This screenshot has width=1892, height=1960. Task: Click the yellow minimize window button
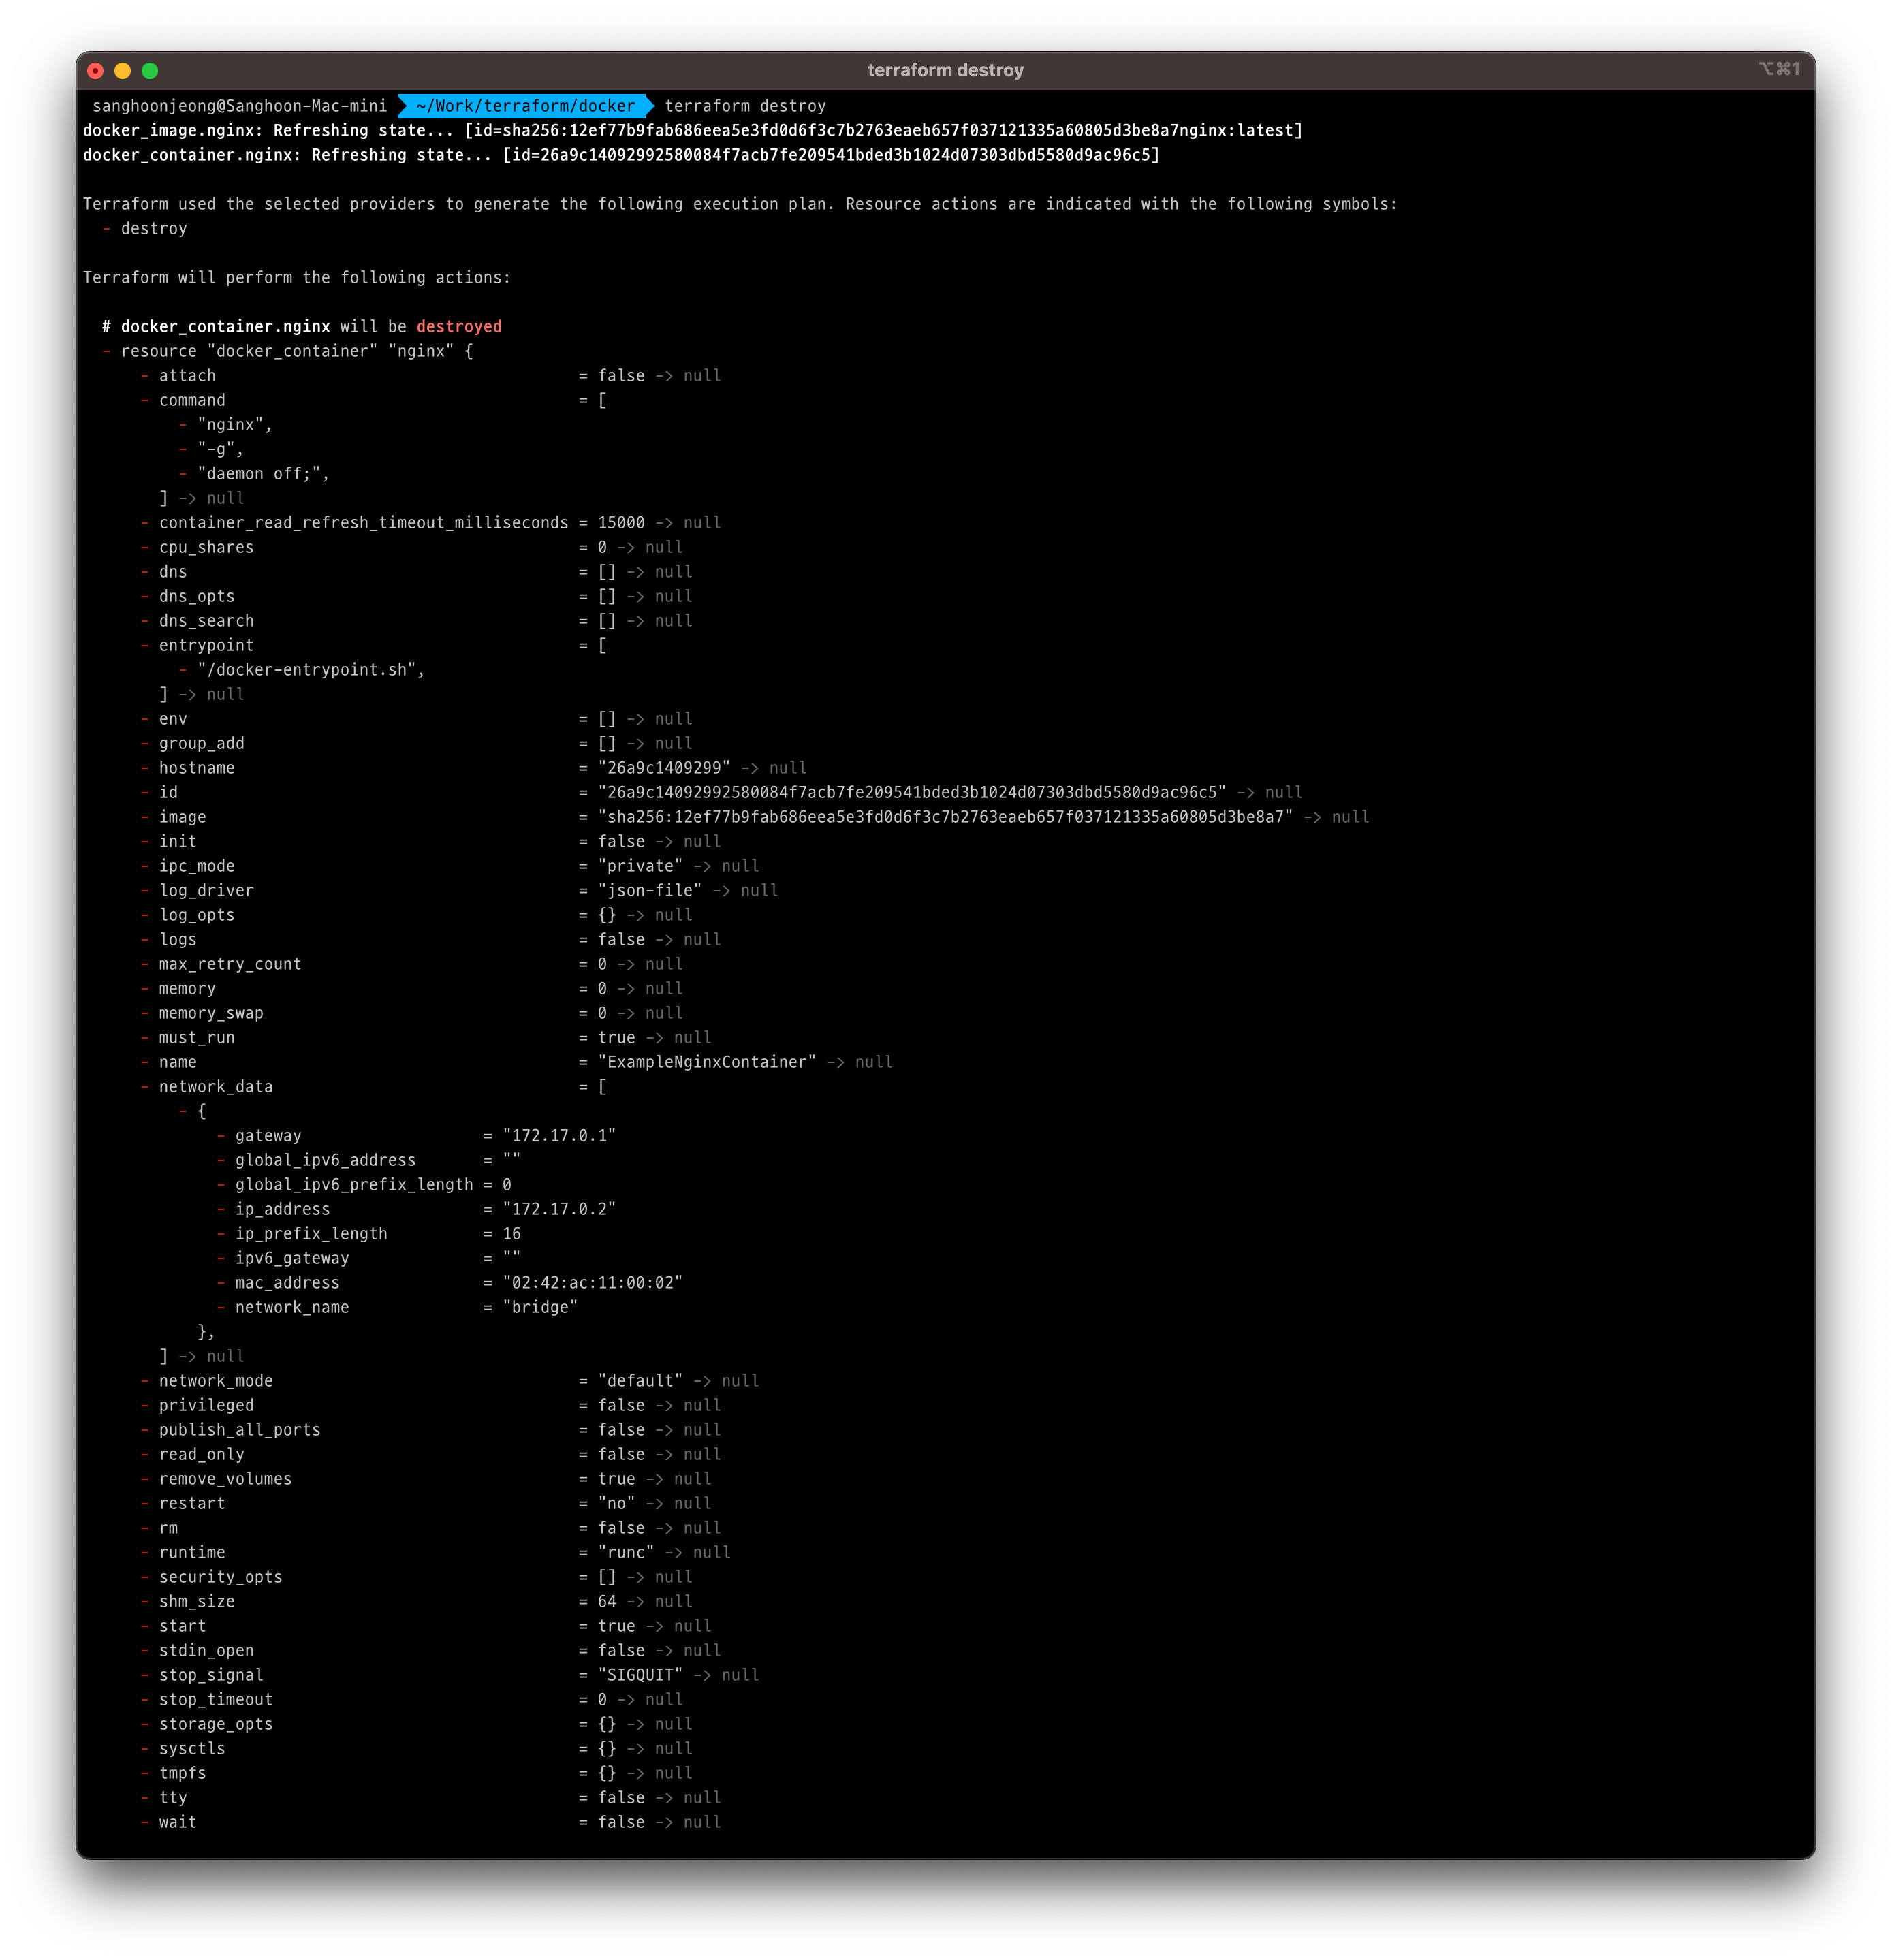click(x=123, y=71)
